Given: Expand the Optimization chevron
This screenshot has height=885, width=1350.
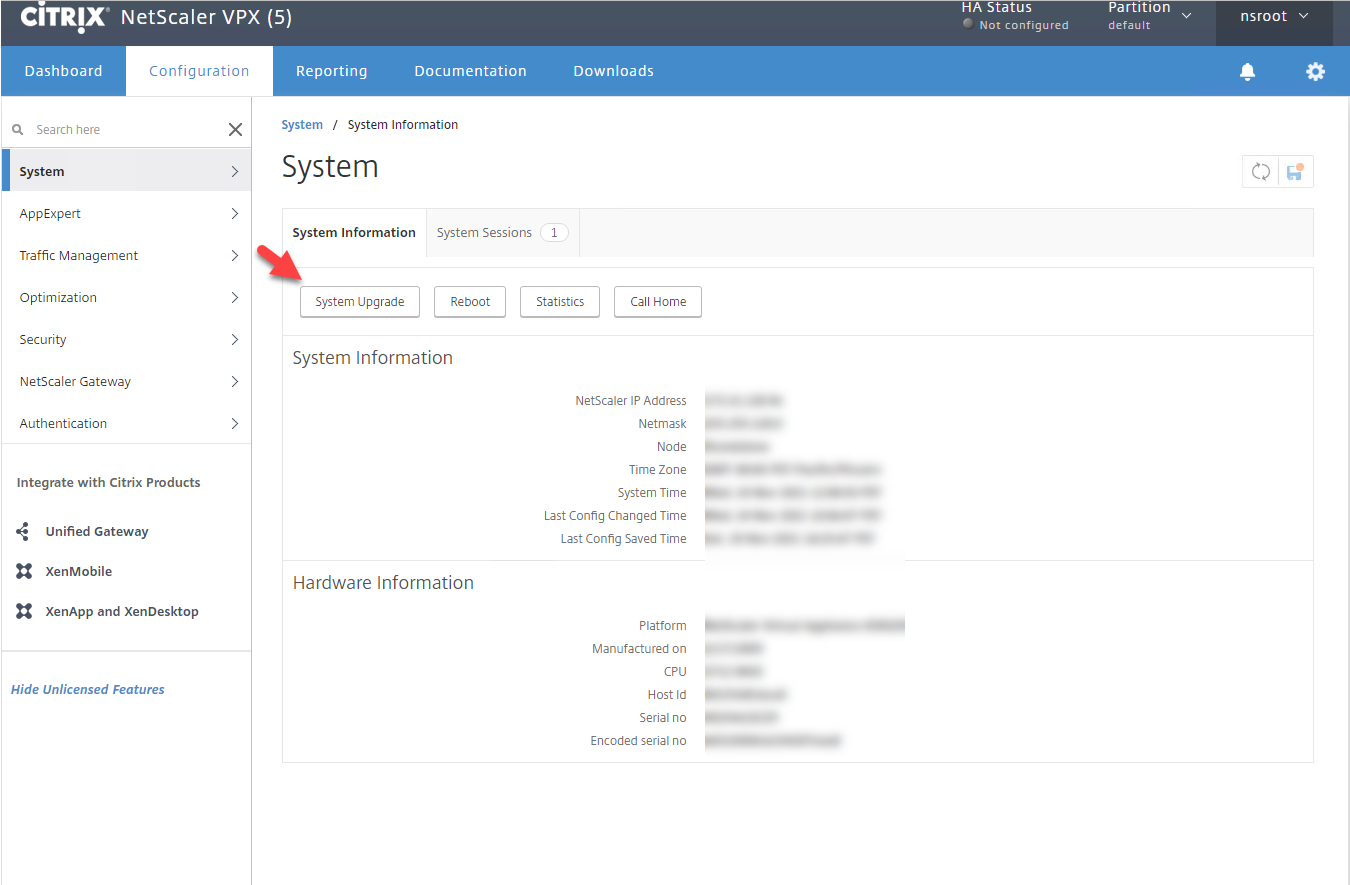Looking at the screenshot, I should point(235,297).
